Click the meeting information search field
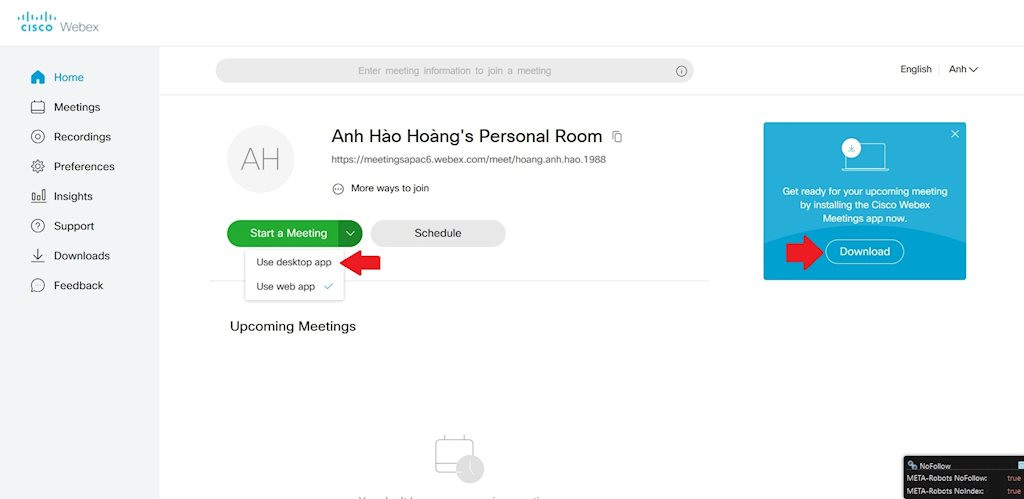This screenshot has height=499, width=1024. click(x=454, y=71)
